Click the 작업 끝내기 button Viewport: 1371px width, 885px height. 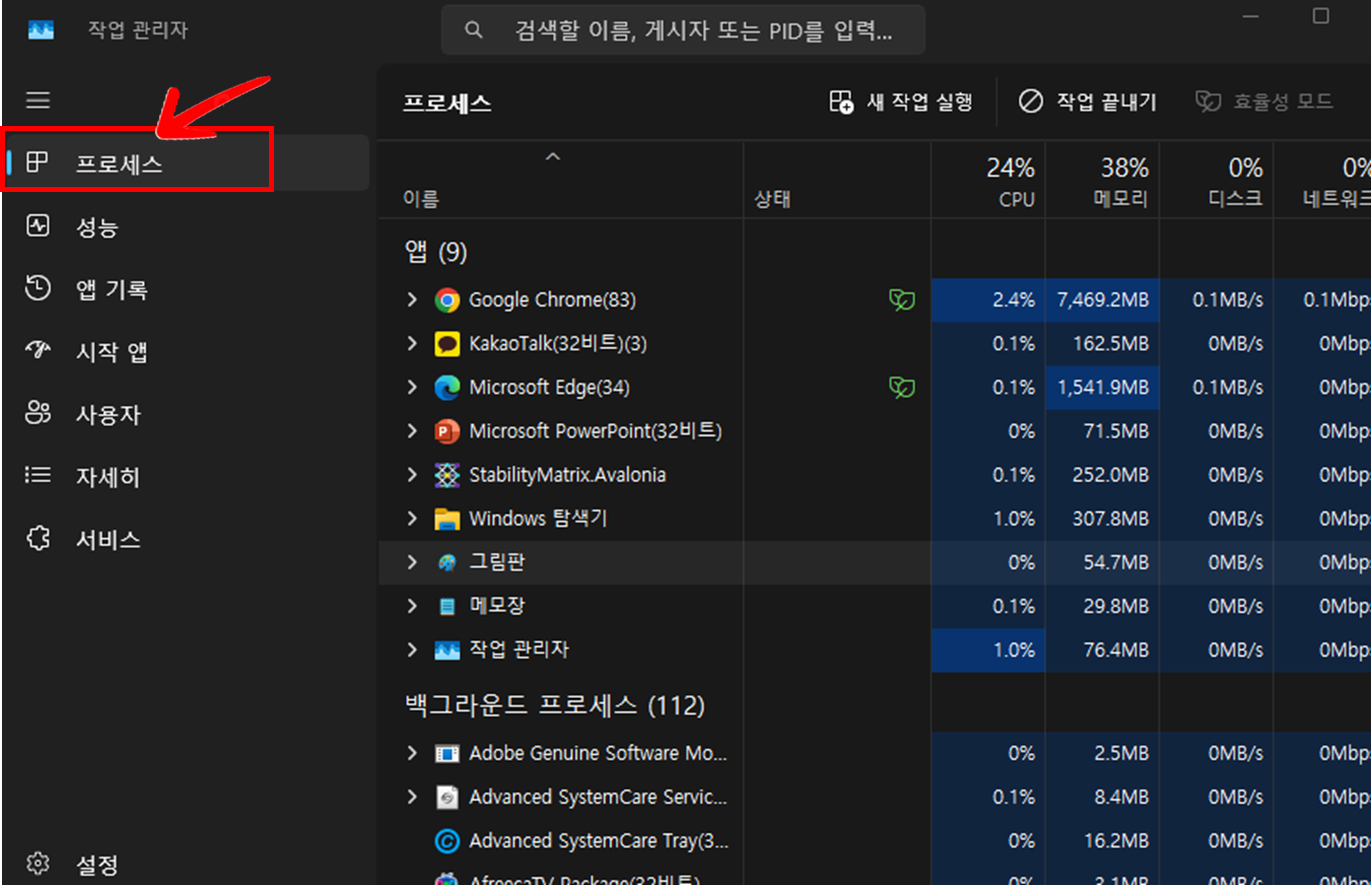point(1088,102)
